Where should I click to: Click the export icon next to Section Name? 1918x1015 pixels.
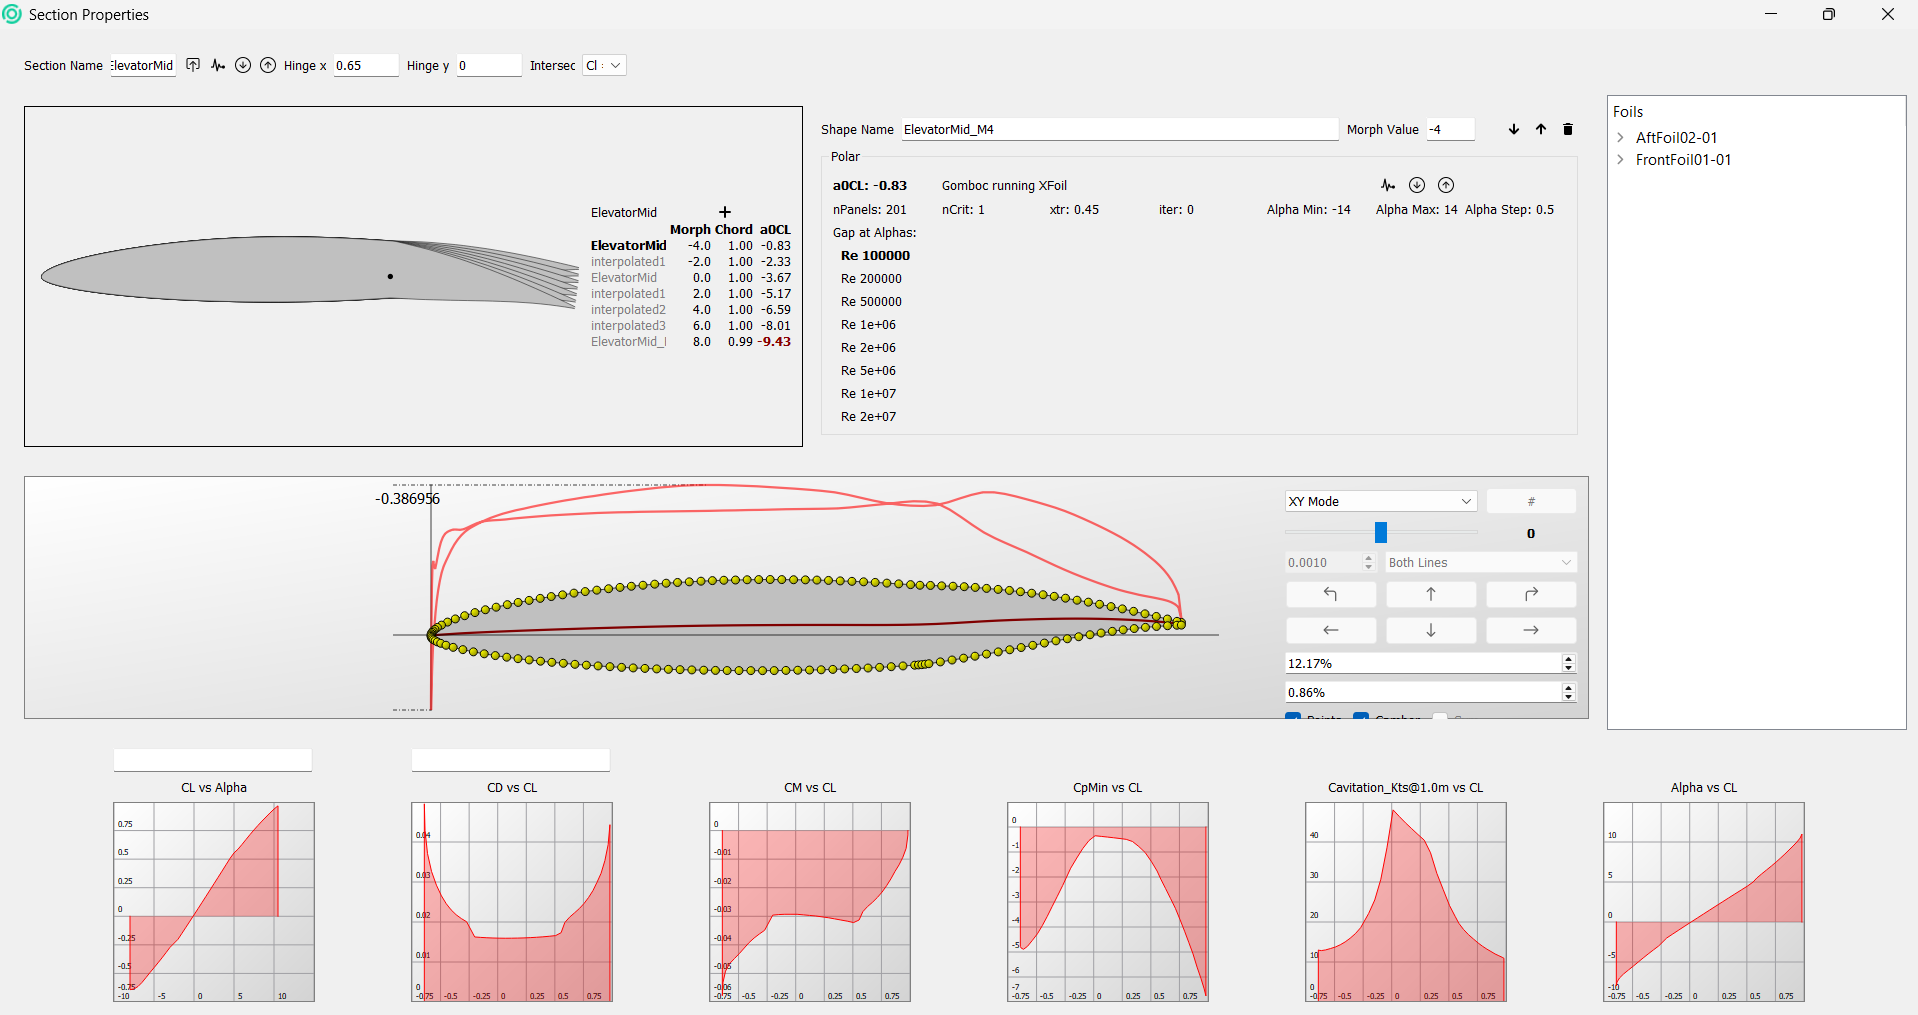(x=193, y=65)
